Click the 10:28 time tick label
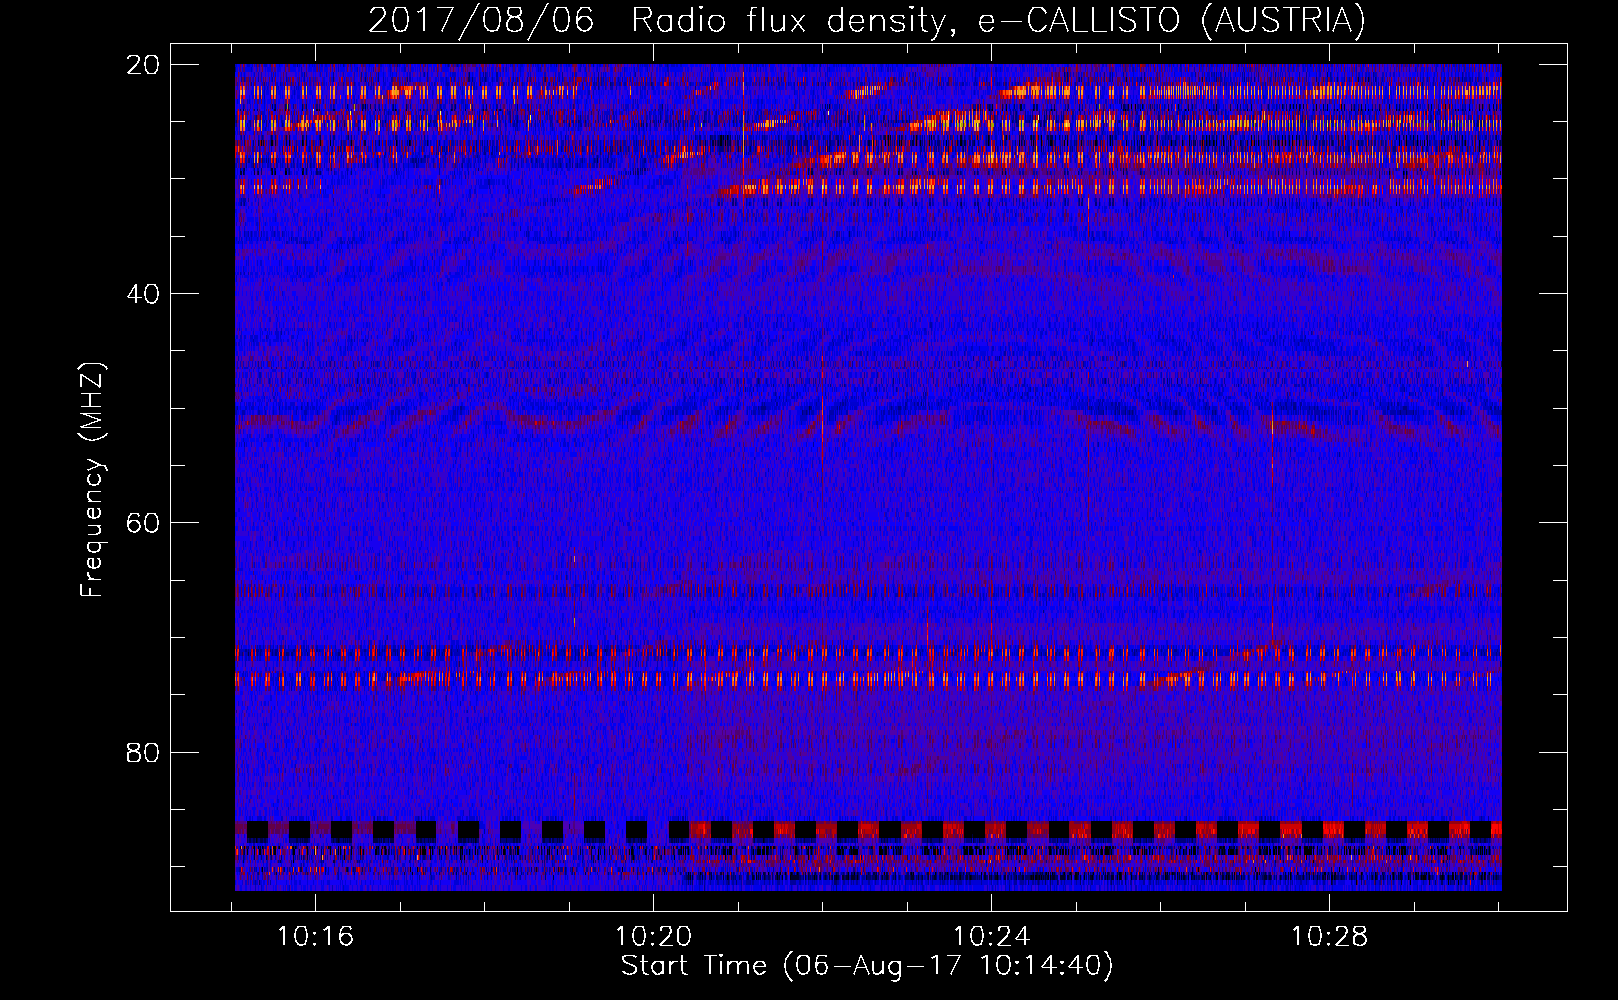1618x1000 pixels. click(1329, 937)
